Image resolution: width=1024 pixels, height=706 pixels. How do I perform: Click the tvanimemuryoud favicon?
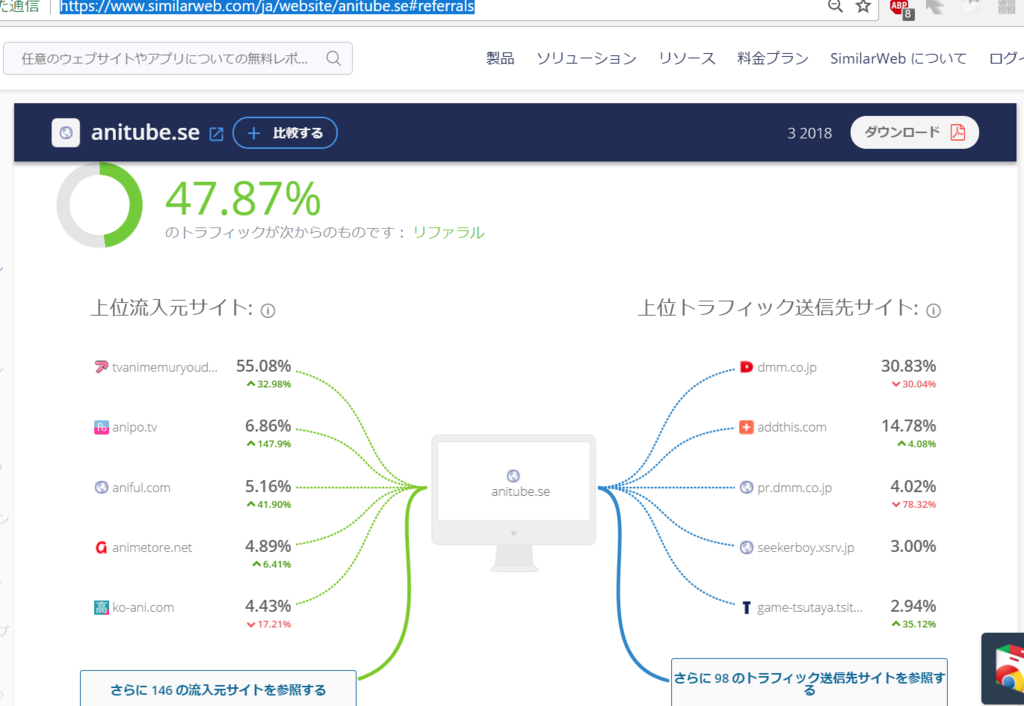[101, 367]
